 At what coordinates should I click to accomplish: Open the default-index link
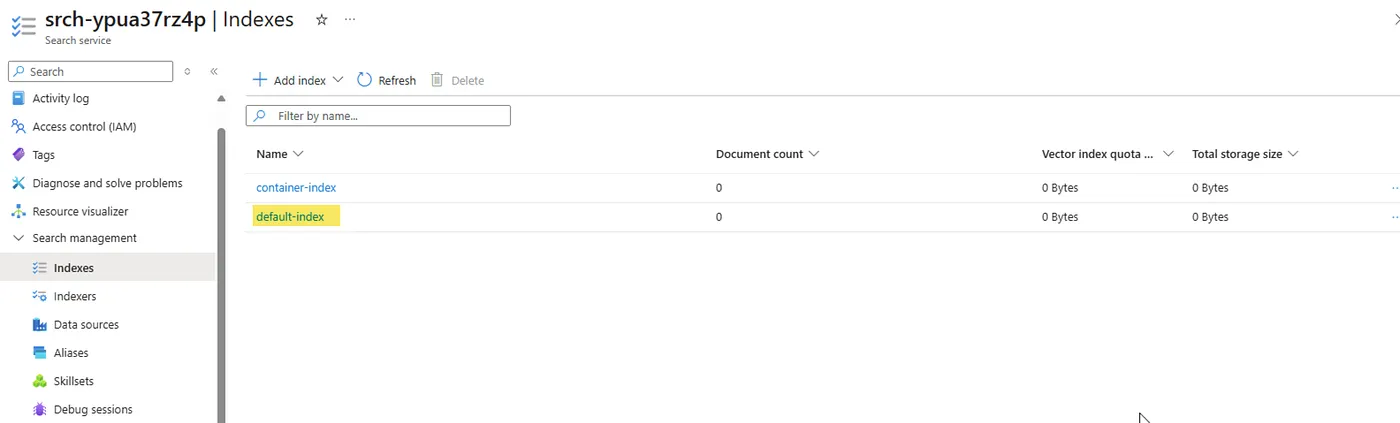[x=290, y=217]
